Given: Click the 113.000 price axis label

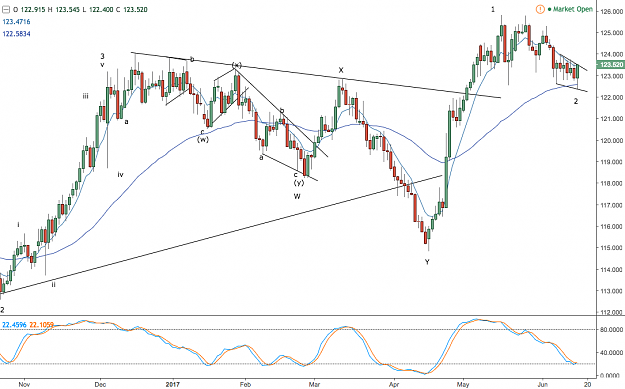Looking at the screenshot, I should coord(611,291).
